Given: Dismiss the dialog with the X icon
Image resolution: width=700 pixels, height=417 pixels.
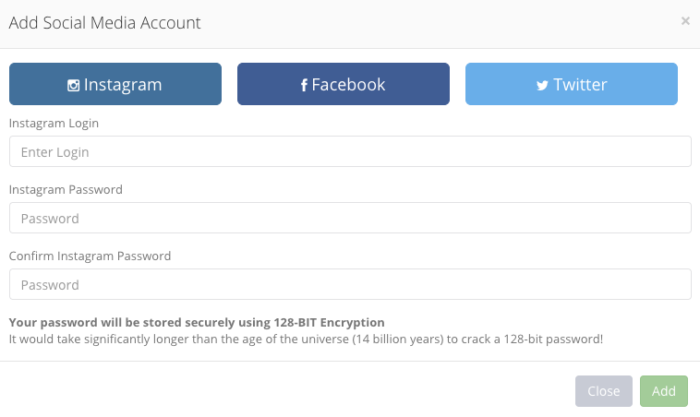Looking at the screenshot, I should click(685, 21).
